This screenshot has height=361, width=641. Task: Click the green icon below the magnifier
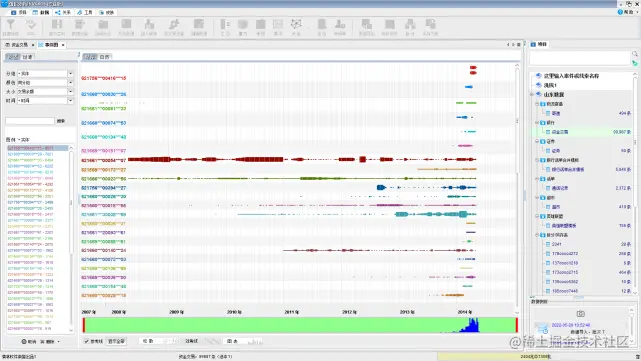[634, 63]
